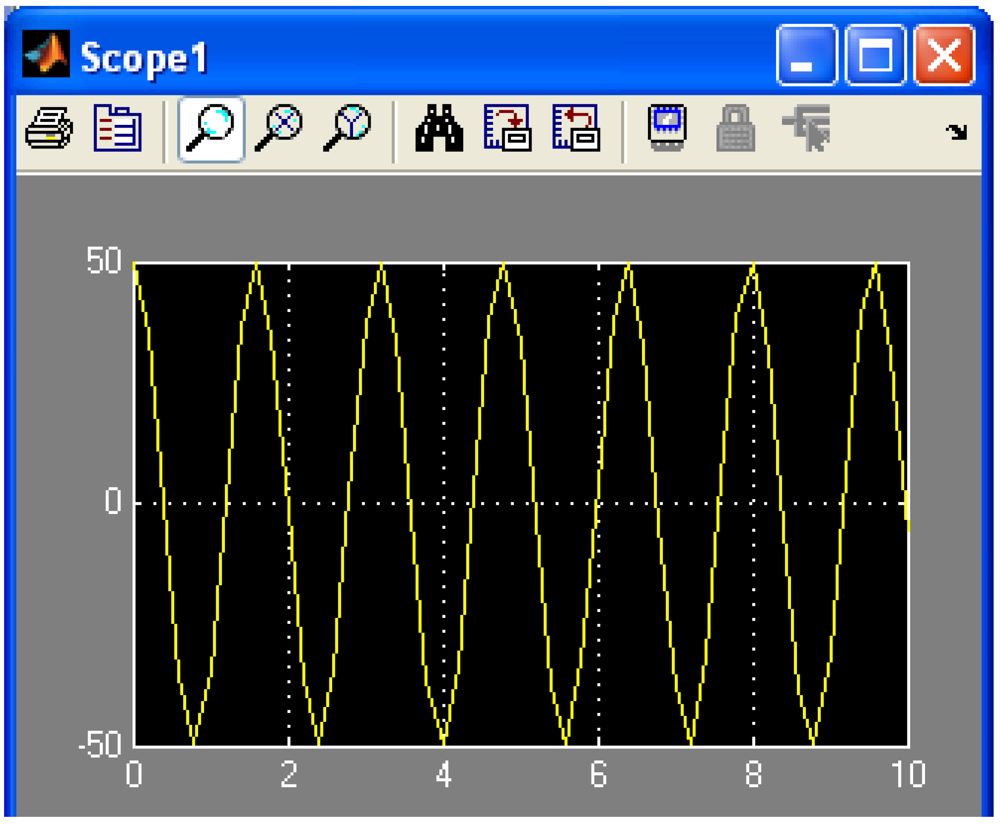Minimize the Scope1 window
This screenshot has height=825, width=1000.
point(805,56)
